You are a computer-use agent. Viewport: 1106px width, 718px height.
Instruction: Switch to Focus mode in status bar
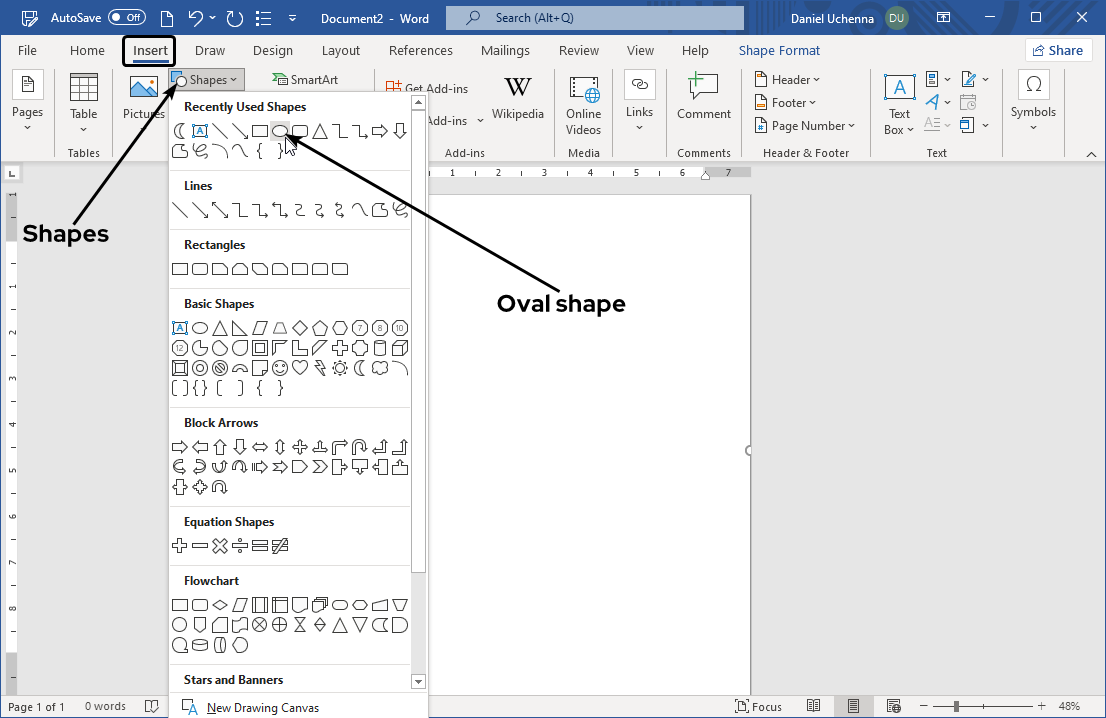[x=758, y=707]
